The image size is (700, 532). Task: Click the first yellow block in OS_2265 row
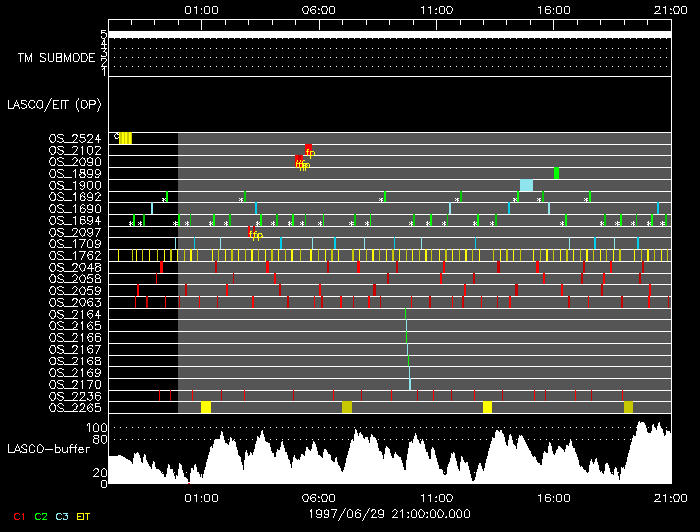(x=206, y=407)
